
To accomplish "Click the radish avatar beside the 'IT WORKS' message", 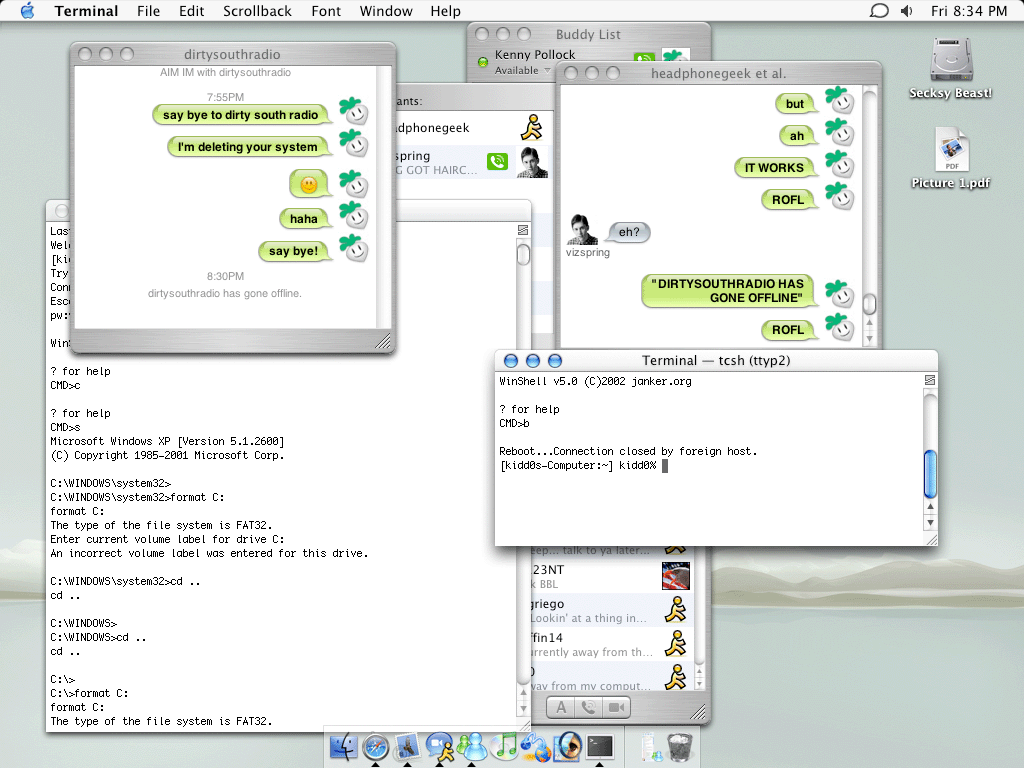I will (x=840, y=165).
